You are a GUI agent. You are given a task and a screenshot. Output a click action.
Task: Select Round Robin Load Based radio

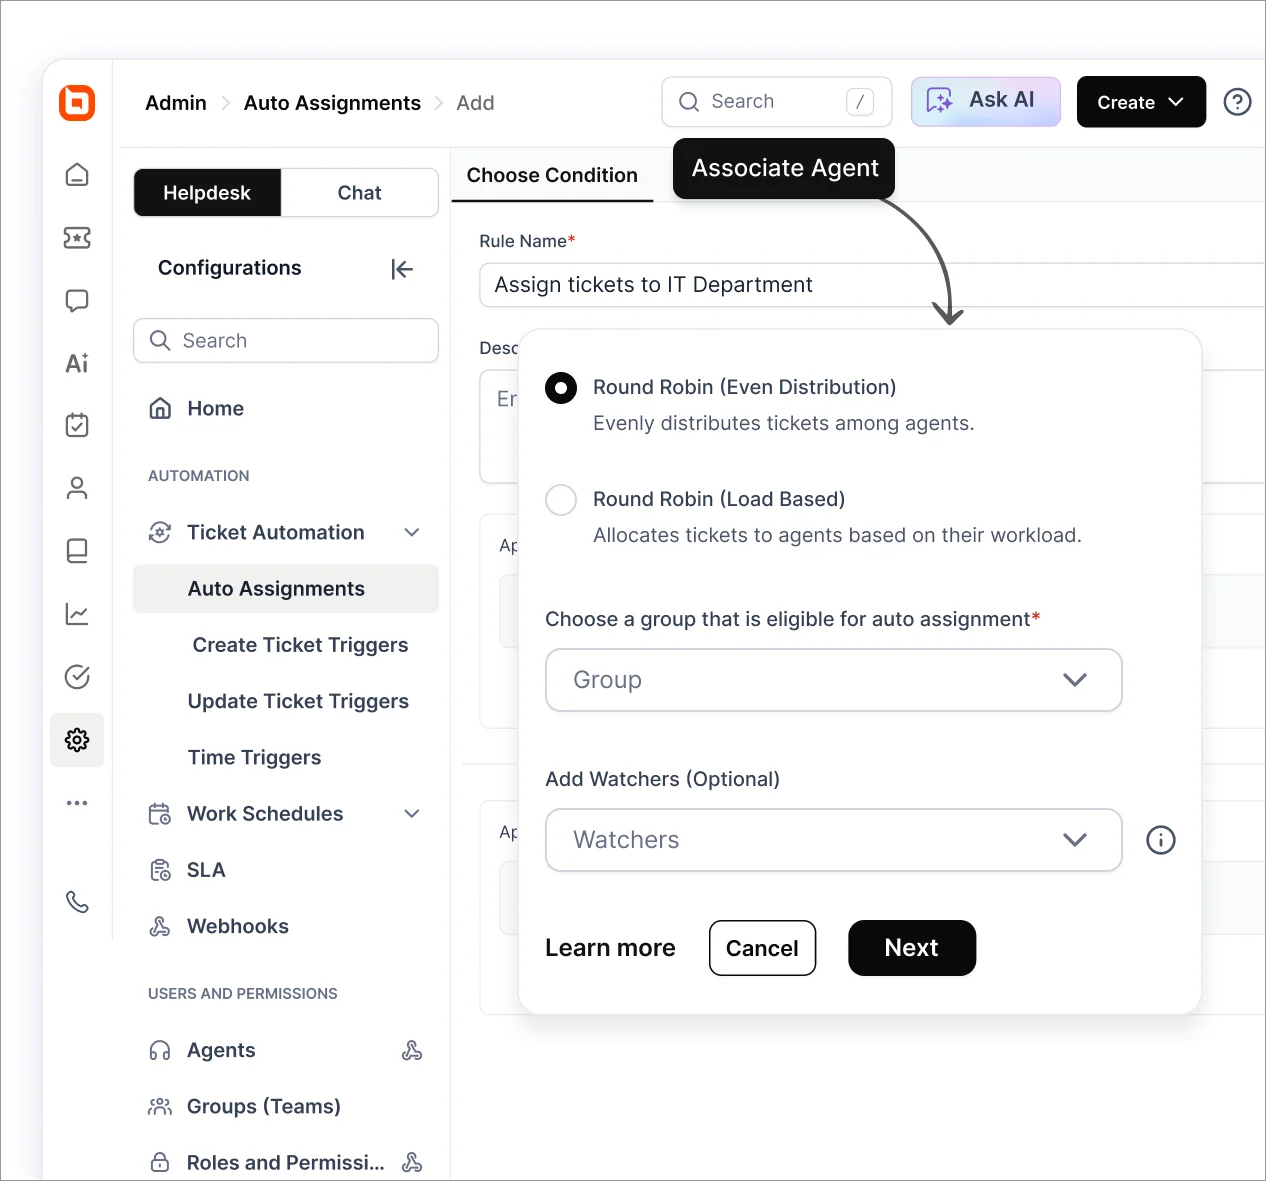tap(561, 500)
